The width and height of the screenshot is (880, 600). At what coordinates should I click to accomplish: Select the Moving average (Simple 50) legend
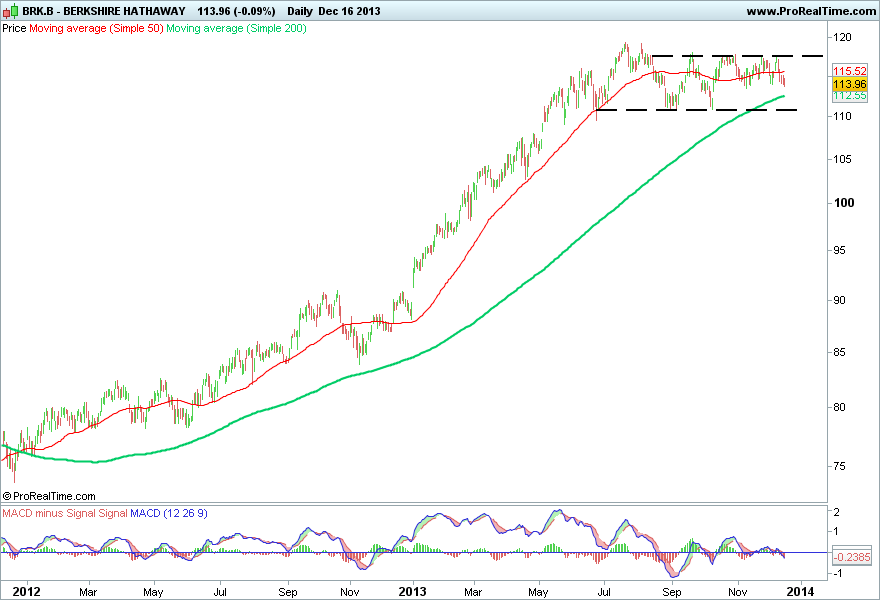[96, 28]
